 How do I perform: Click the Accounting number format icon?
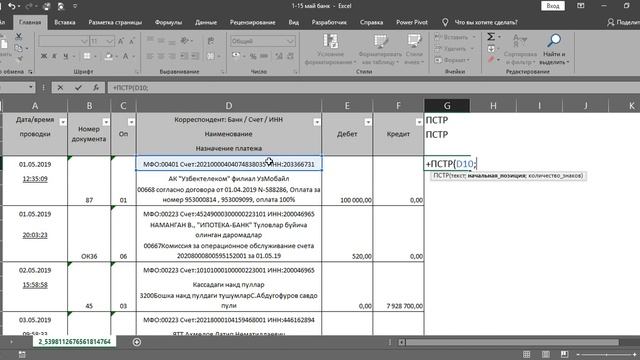tap(236, 56)
